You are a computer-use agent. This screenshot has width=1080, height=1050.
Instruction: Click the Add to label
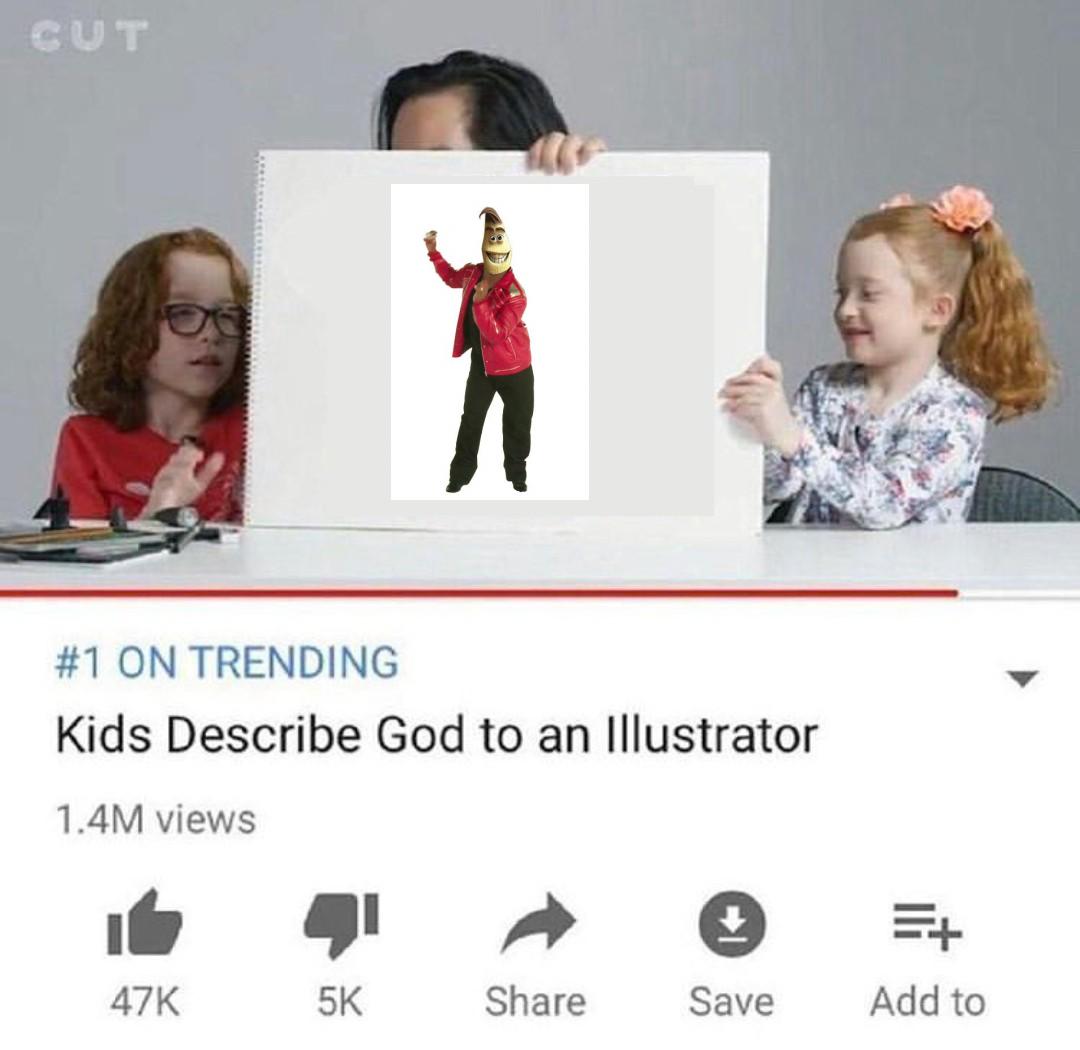click(x=927, y=1001)
